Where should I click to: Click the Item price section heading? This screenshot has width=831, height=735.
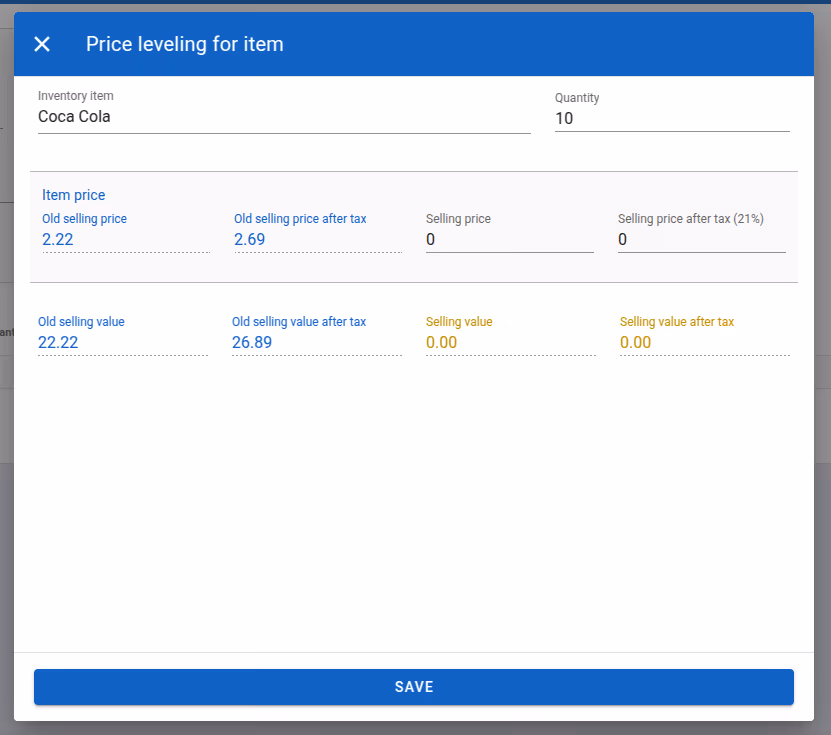74,195
